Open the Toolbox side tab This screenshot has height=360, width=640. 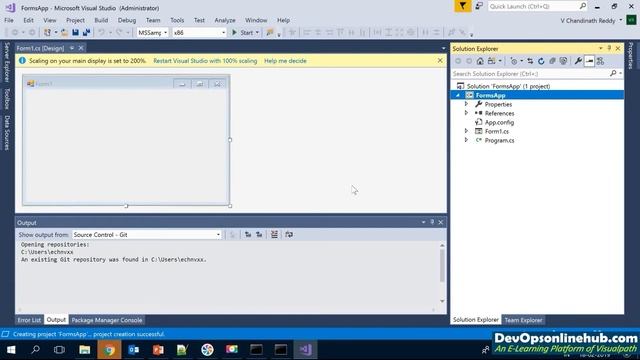(x=7, y=98)
